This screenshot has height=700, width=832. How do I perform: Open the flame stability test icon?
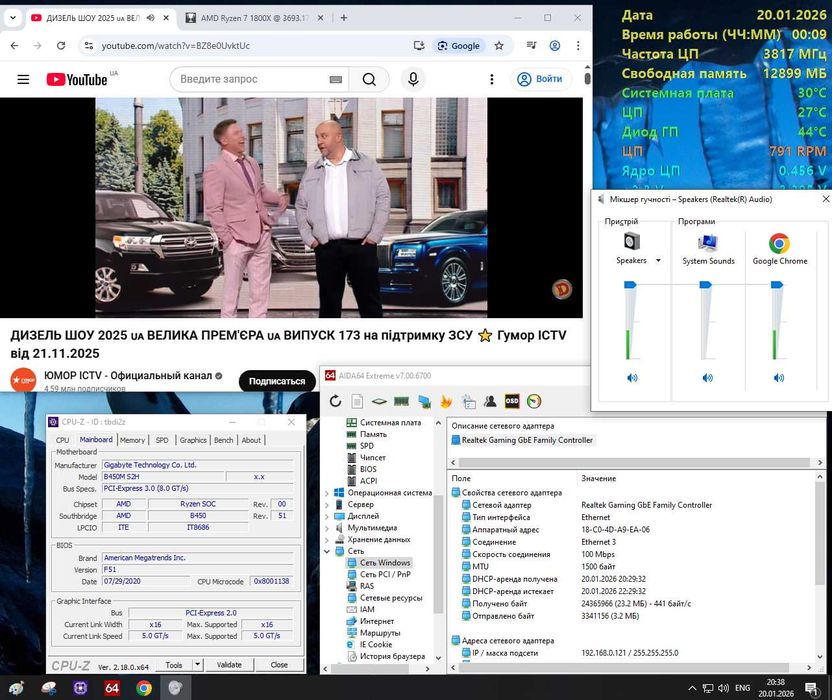[x=446, y=401]
